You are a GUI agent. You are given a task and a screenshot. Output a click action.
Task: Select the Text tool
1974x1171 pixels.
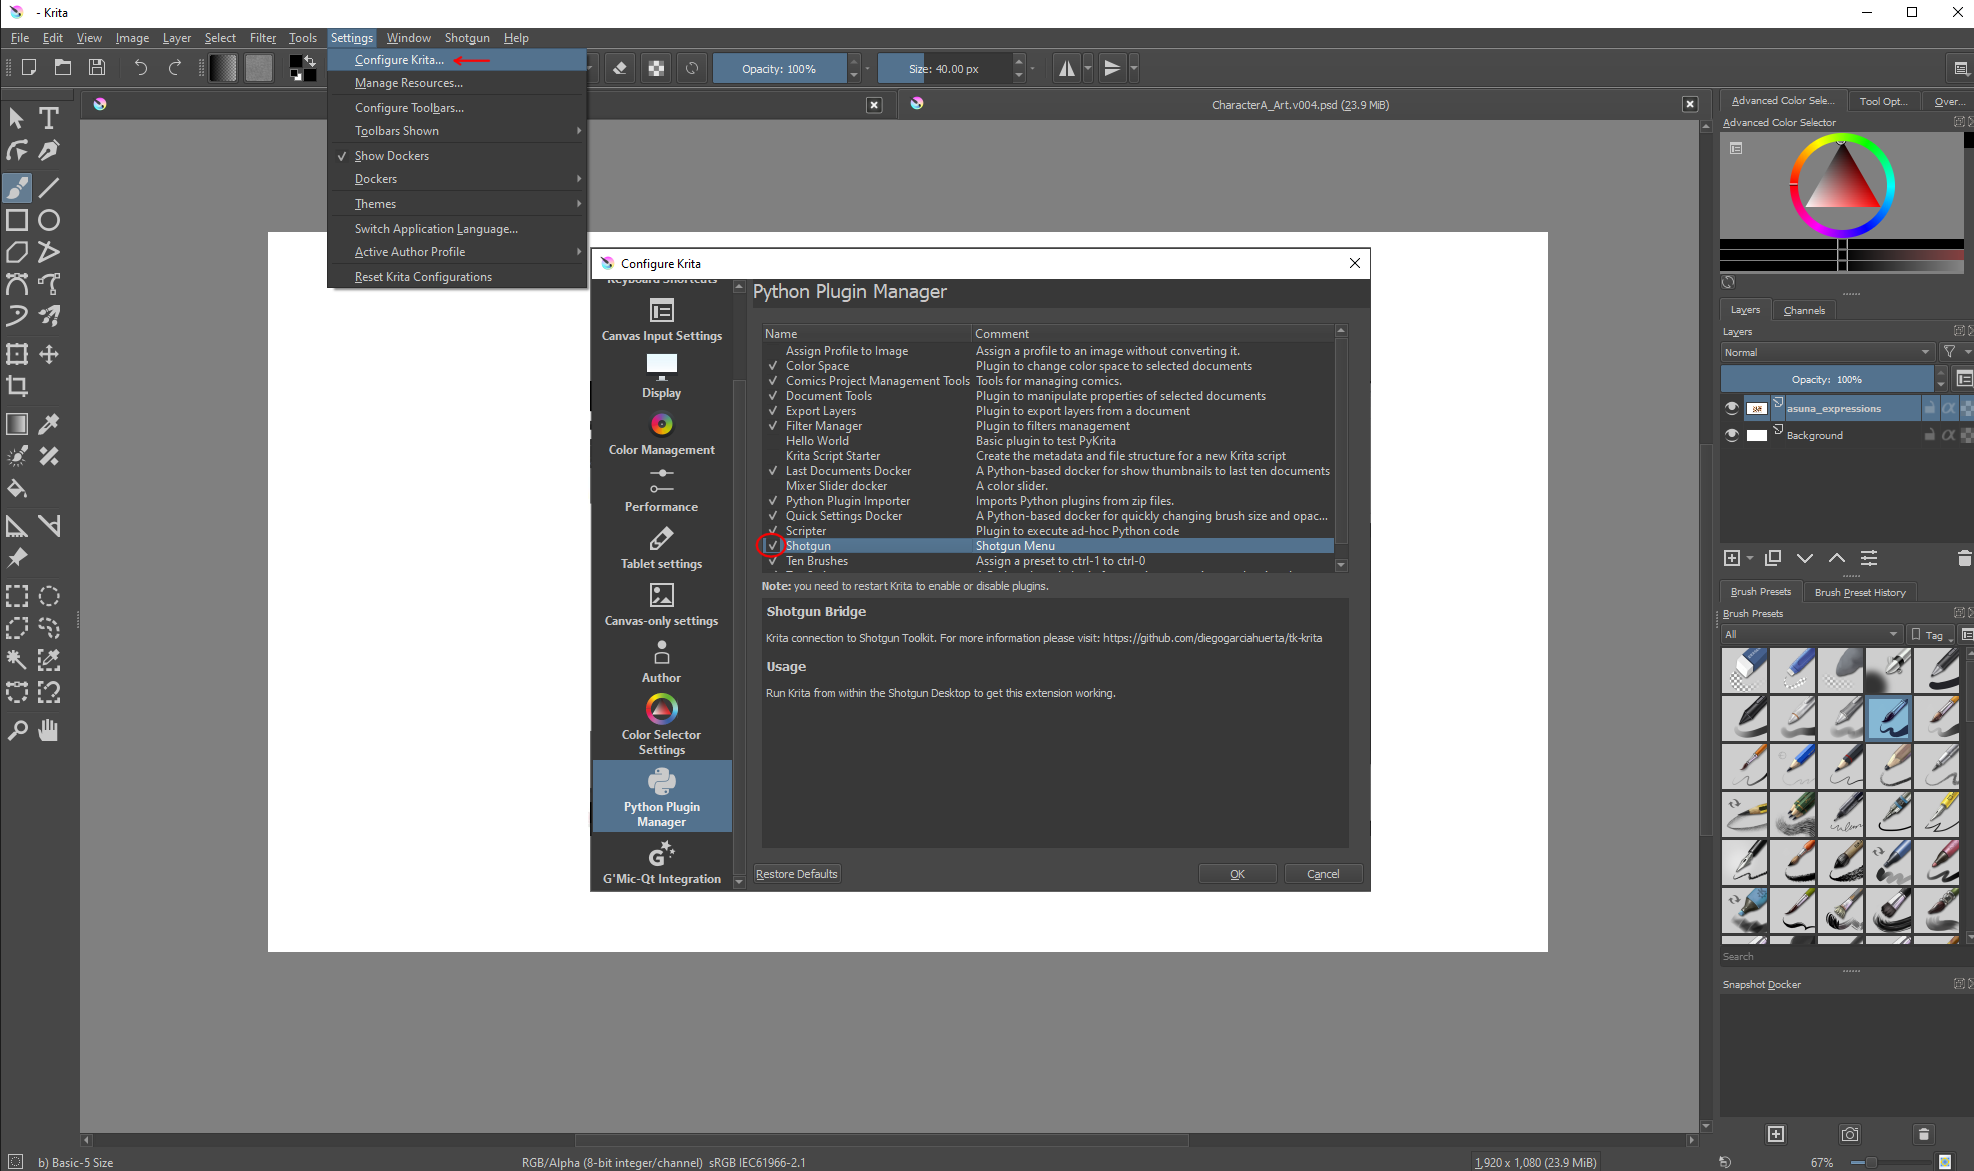point(49,118)
